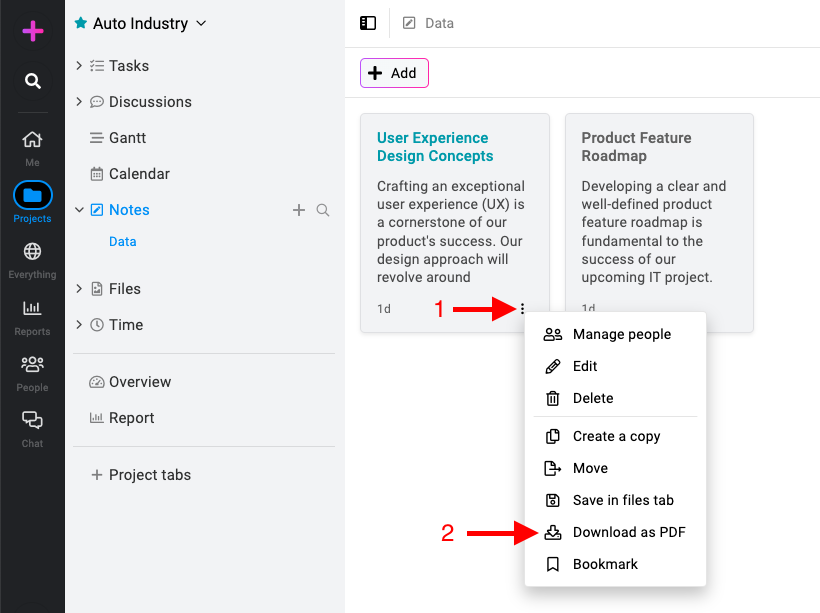Click the star icon beside Auto Industry
Viewport: 820px width, 613px height.
(x=81, y=23)
